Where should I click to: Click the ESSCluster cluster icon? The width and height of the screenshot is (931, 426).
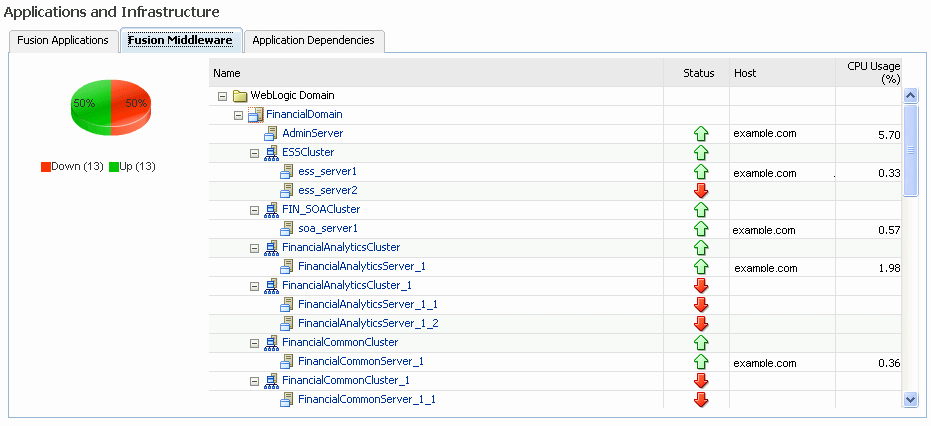(271, 153)
